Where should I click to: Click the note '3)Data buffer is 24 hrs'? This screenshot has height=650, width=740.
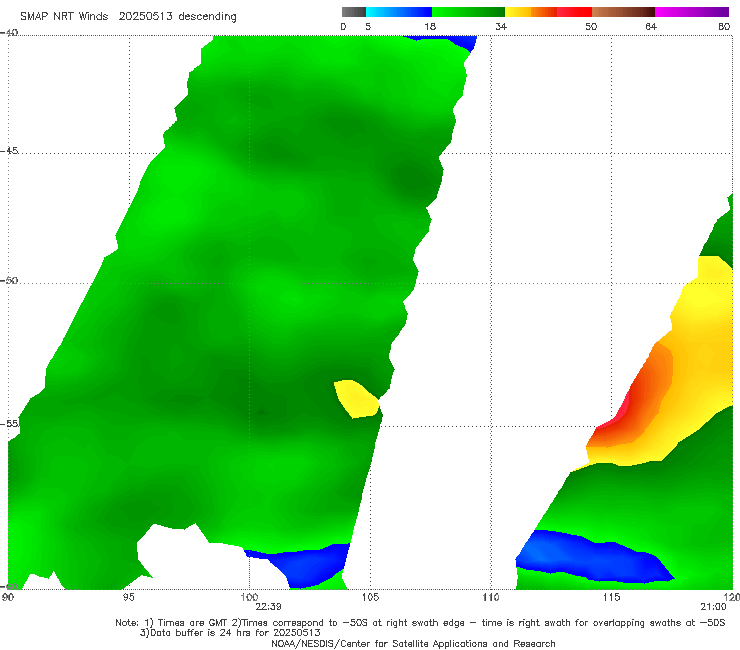pos(230,633)
